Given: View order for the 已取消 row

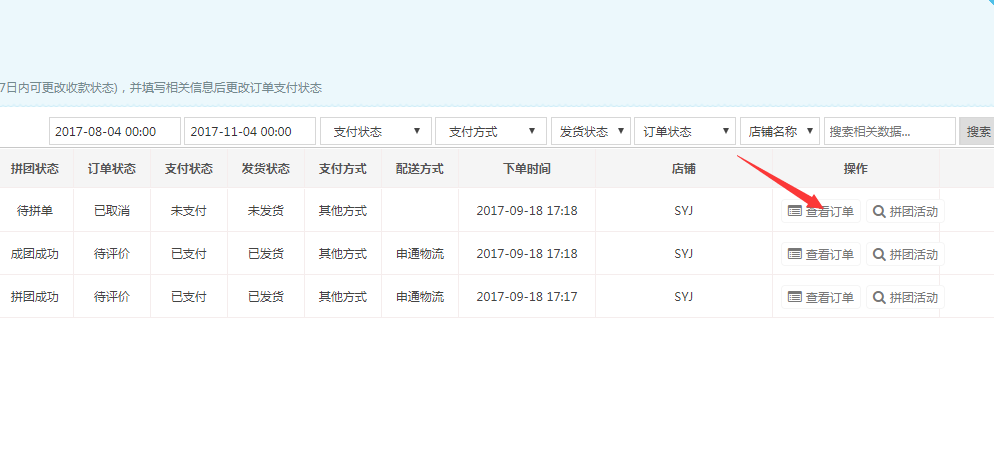Looking at the screenshot, I should [x=821, y=211].
